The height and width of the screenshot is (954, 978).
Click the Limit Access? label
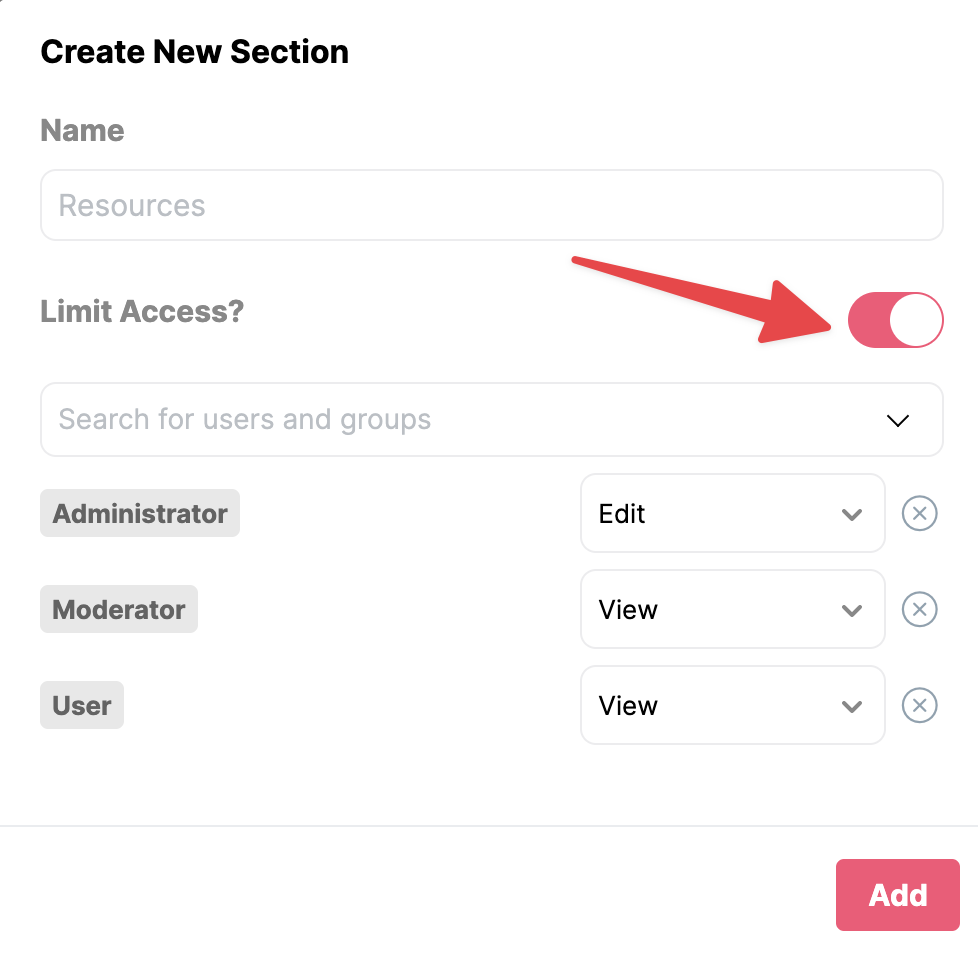click(x=142, y=311)
